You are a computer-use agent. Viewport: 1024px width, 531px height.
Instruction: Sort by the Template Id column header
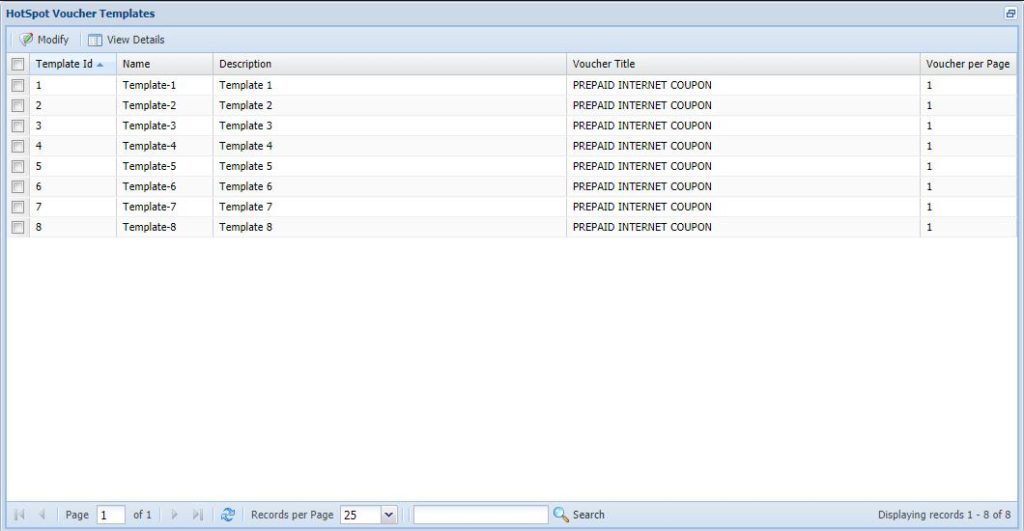coord(64,64)
